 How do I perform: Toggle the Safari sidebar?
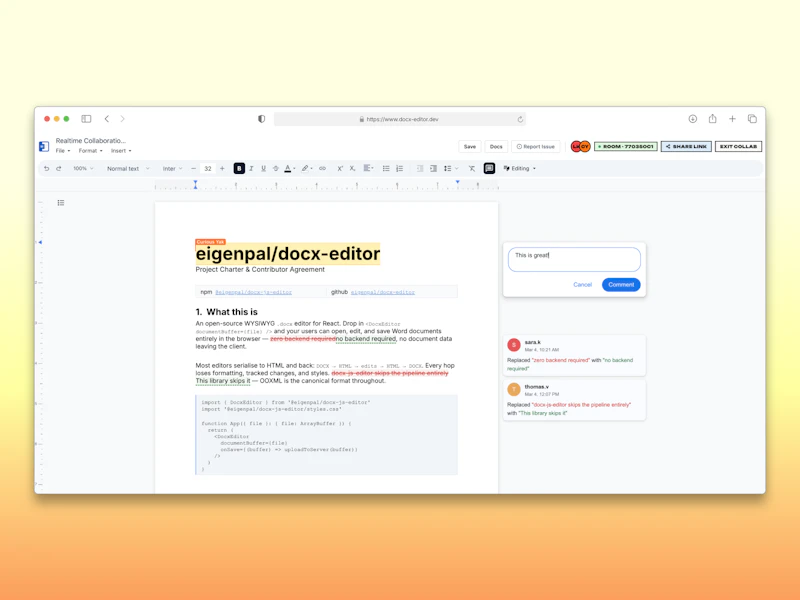point(86,119)
